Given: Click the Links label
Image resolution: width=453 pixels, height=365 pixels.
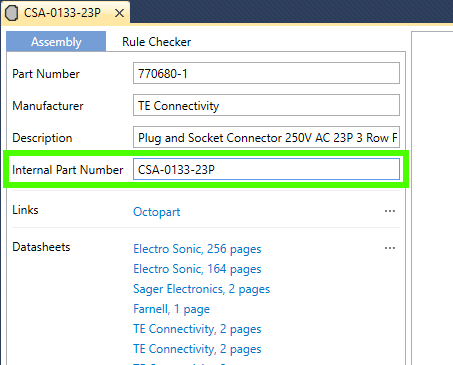Looking at the screenshot, I should (25, 210).
